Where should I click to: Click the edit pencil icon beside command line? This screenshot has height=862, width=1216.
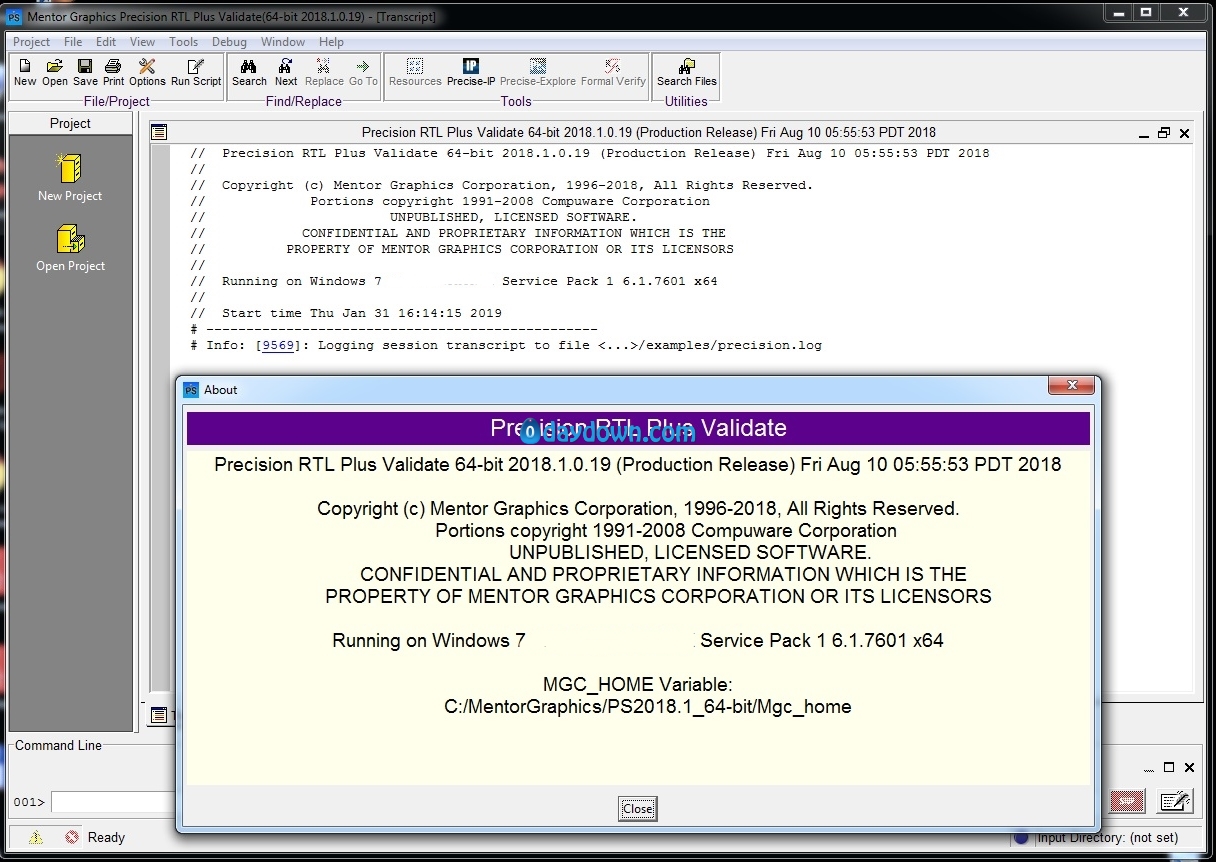click(1176, 801)
